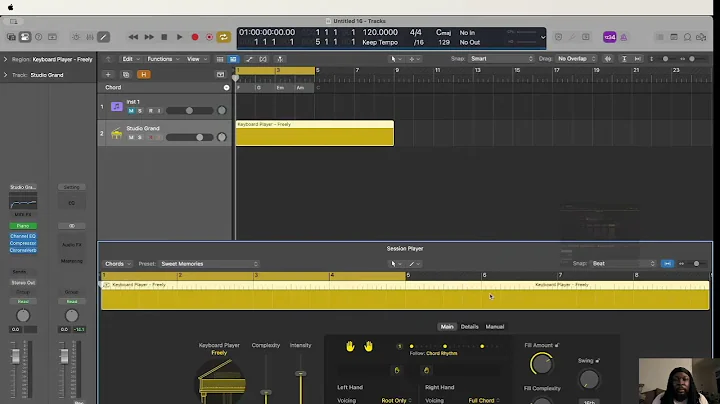The image size is (720, 404).
Task: Toggle the right hand icon in Session Player
Action: pyautogui.click(x=368, y=346)
